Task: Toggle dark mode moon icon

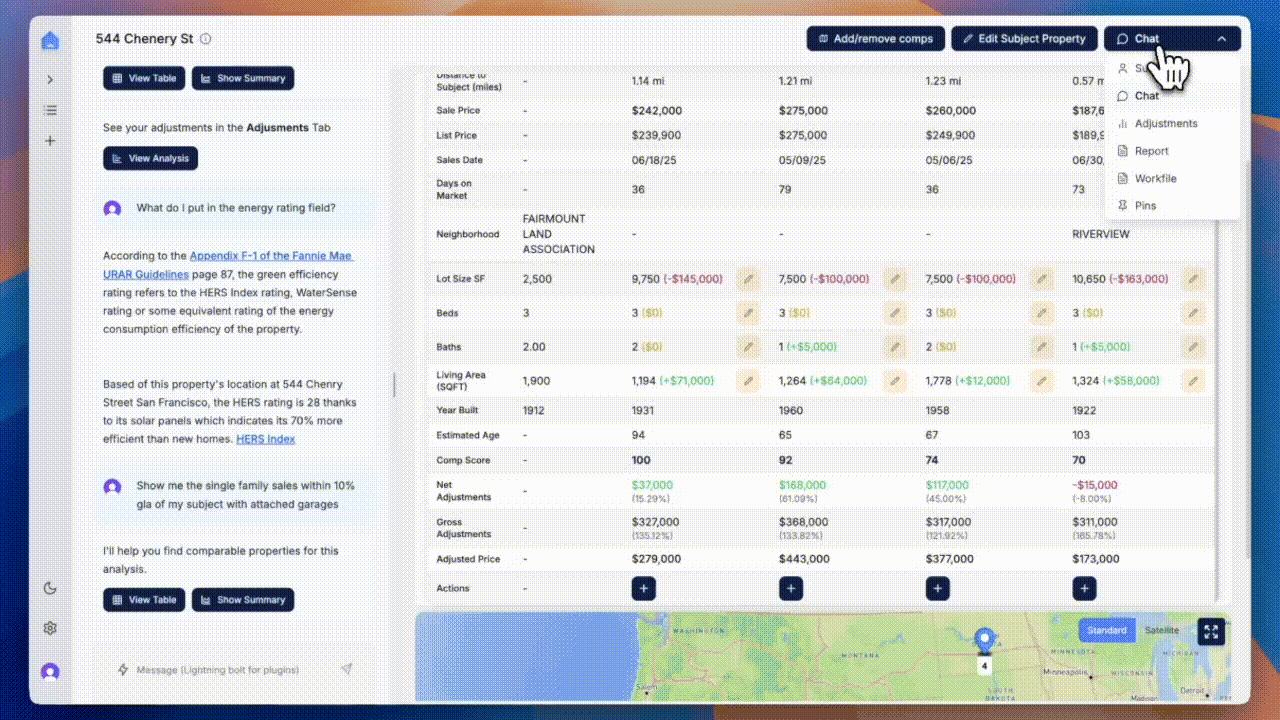Action: click(50, 588)
